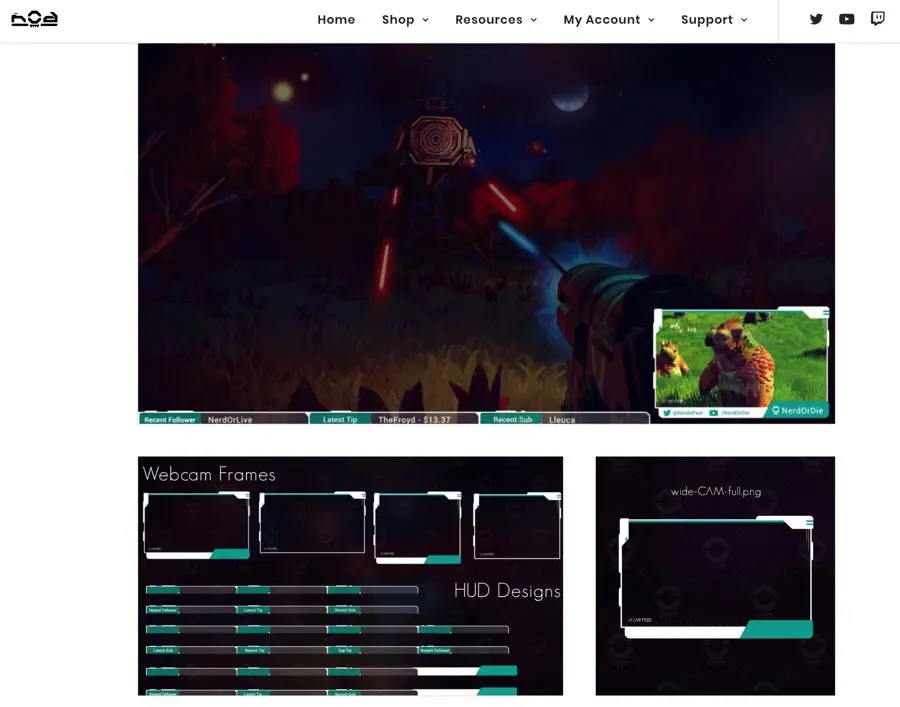Click the wide-CAM-full.png preview image
Viewport: 900px width, 707px height.
[715, 575]
